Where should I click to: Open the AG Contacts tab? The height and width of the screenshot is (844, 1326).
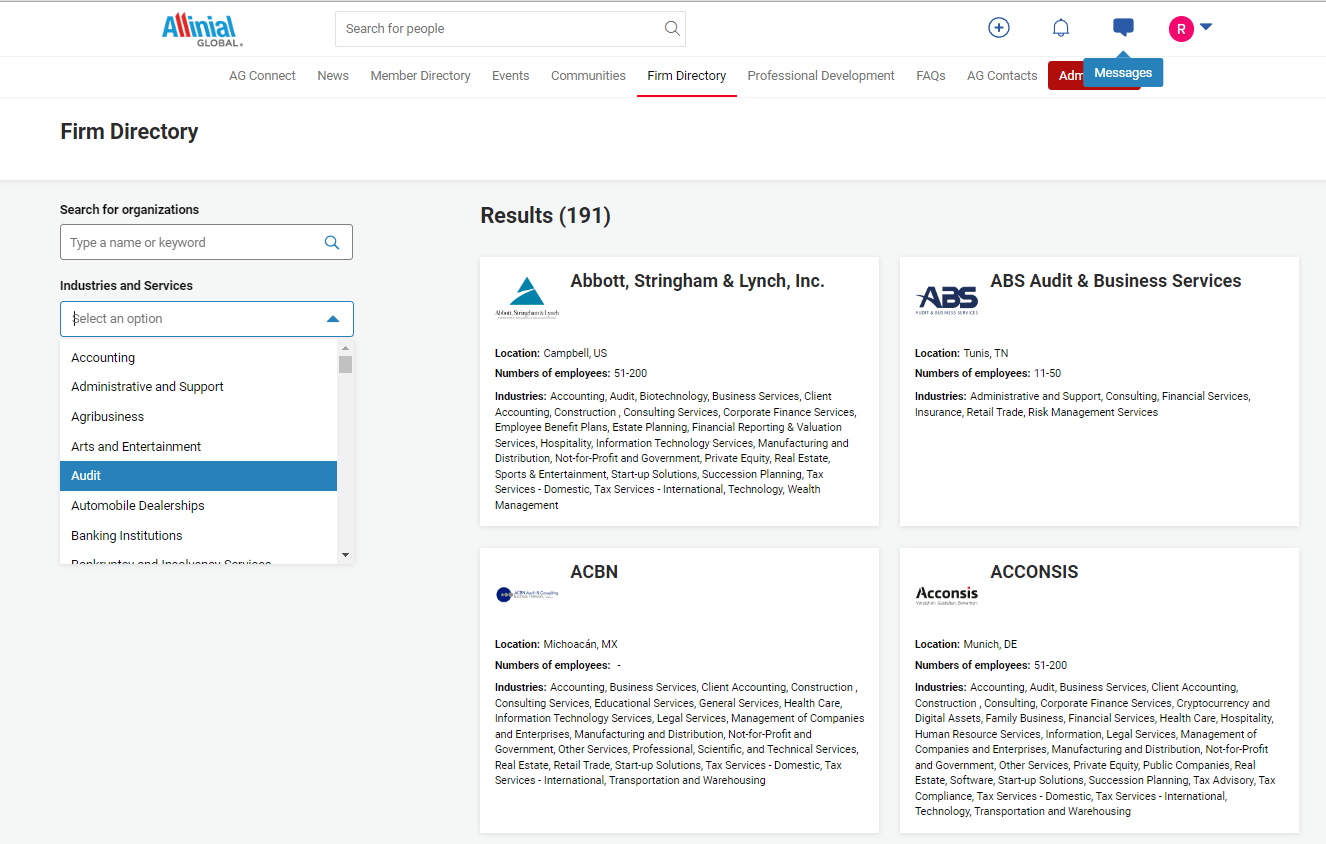pyautogui.click(x=1002, y=76)
